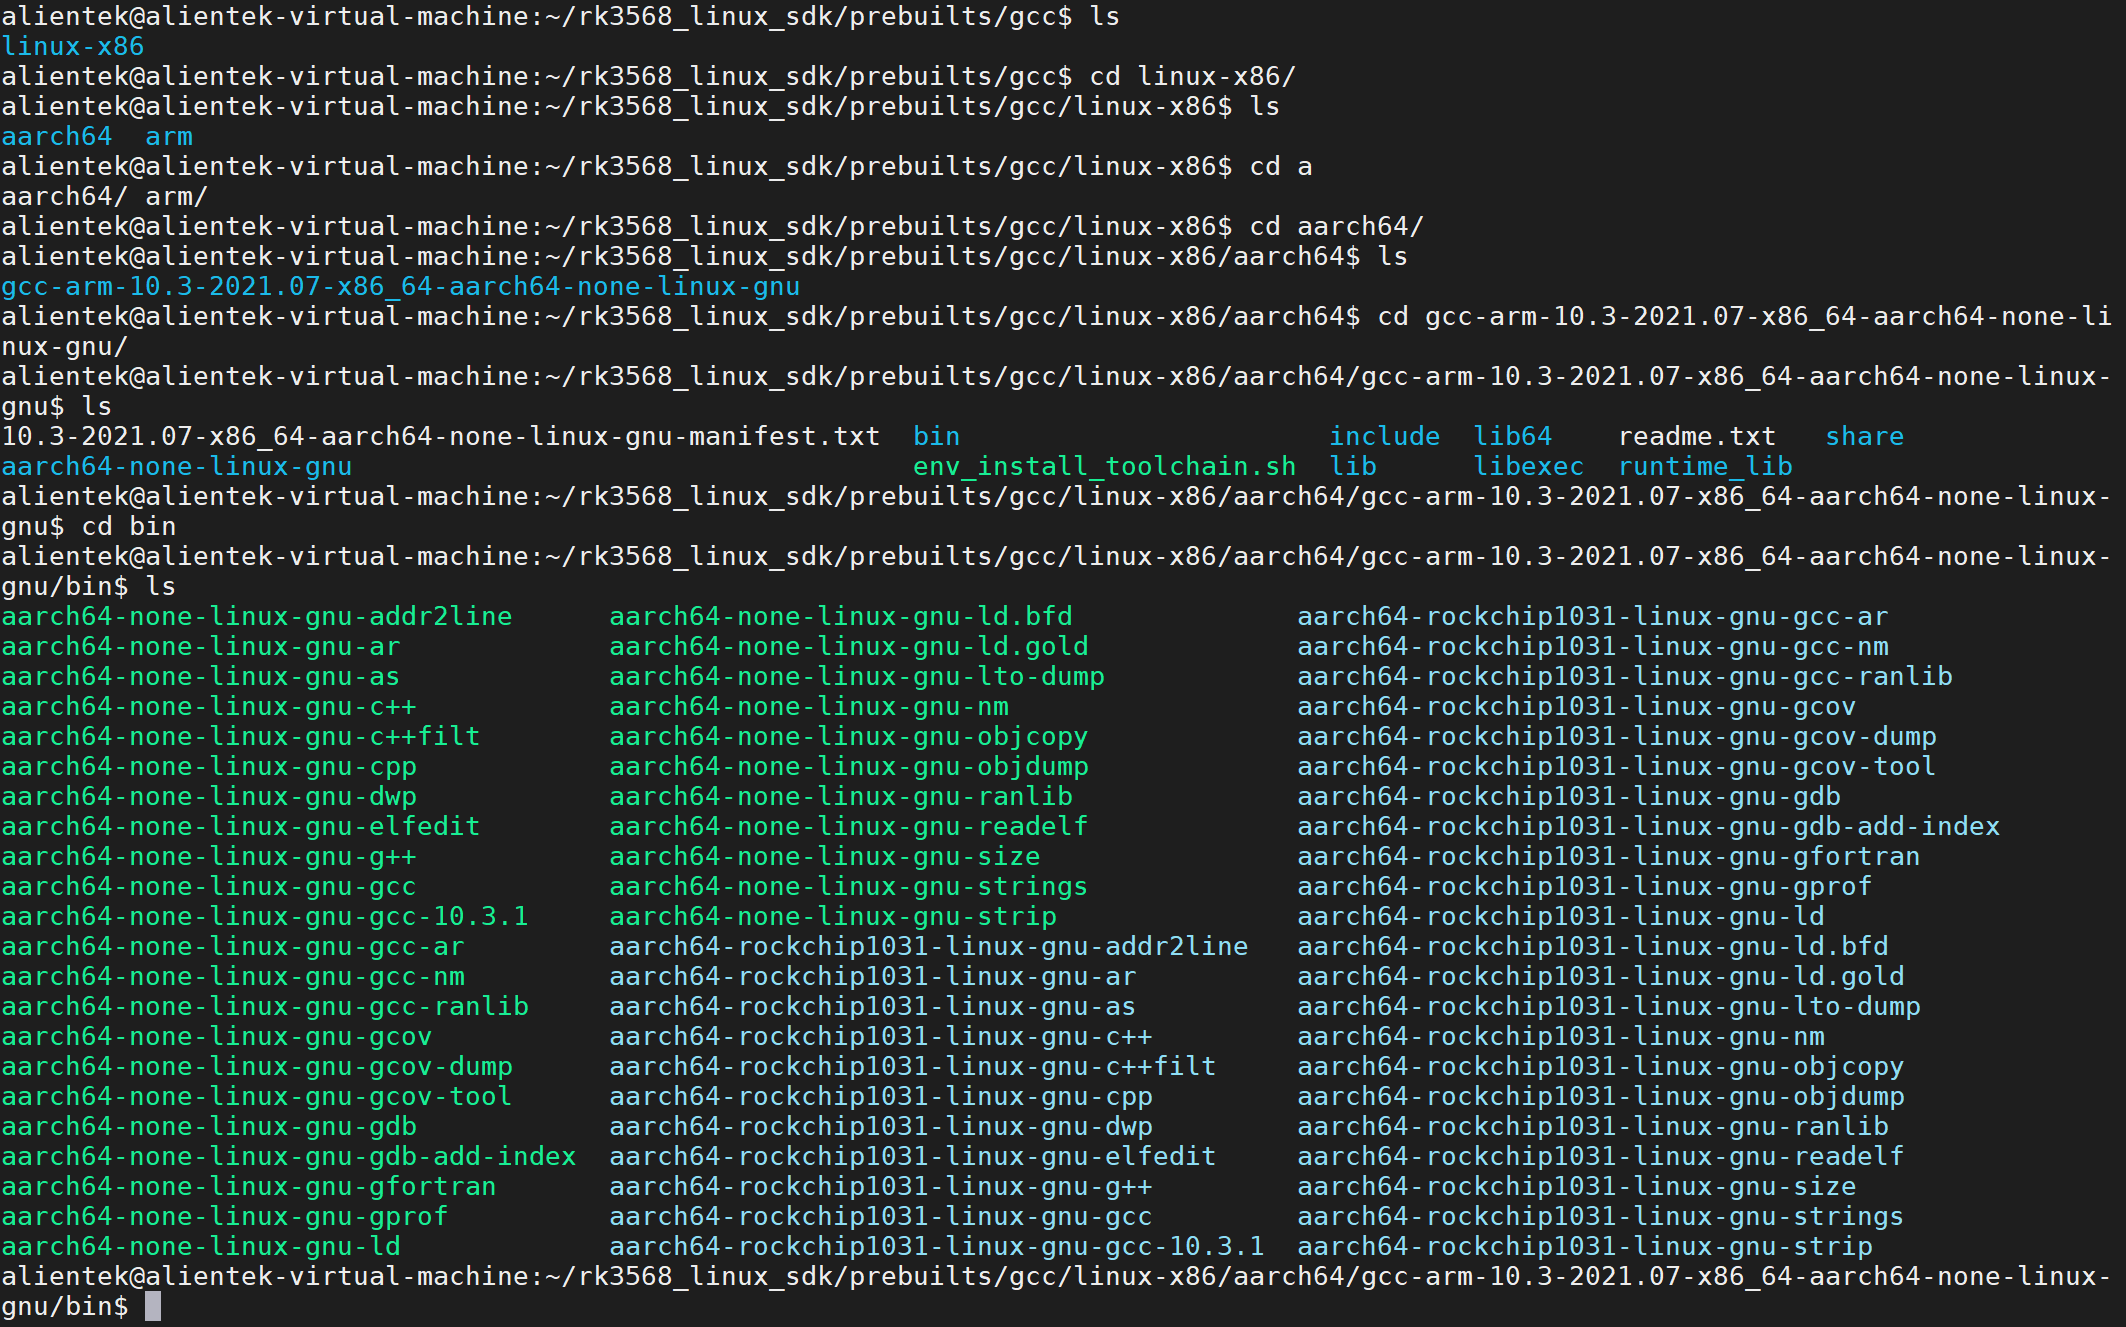2126x1327 pixels.
Task: Click aarch64-none-linux-gnu-ld.gold entry
Action: point(848,647)
